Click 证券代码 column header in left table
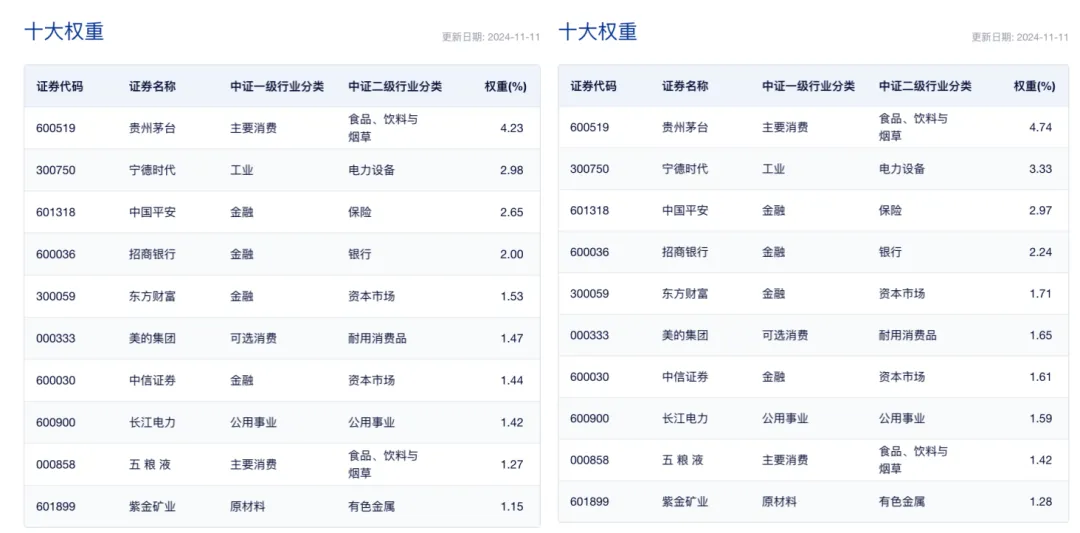The height and width of the screenshot is (533, 1080). (60, 87)
